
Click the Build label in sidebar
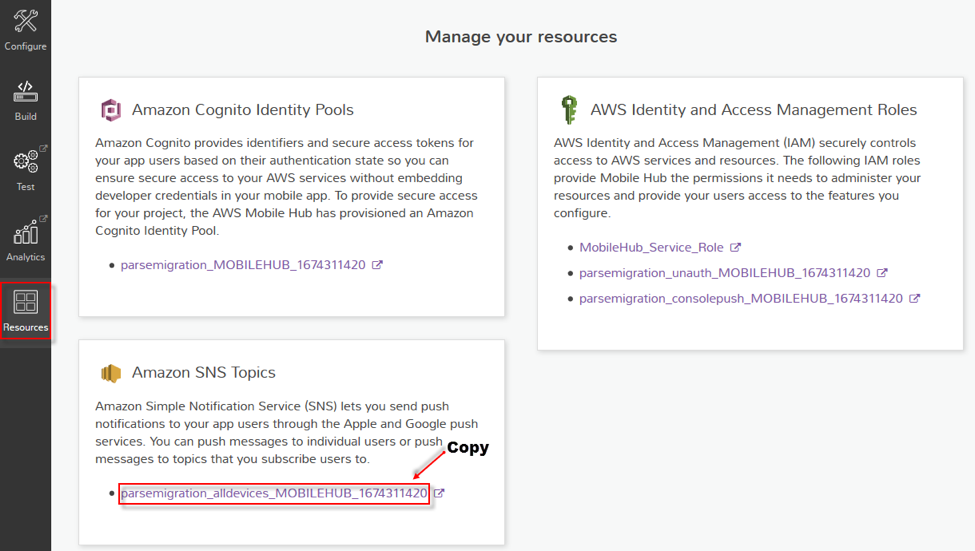tap(25, 117)
